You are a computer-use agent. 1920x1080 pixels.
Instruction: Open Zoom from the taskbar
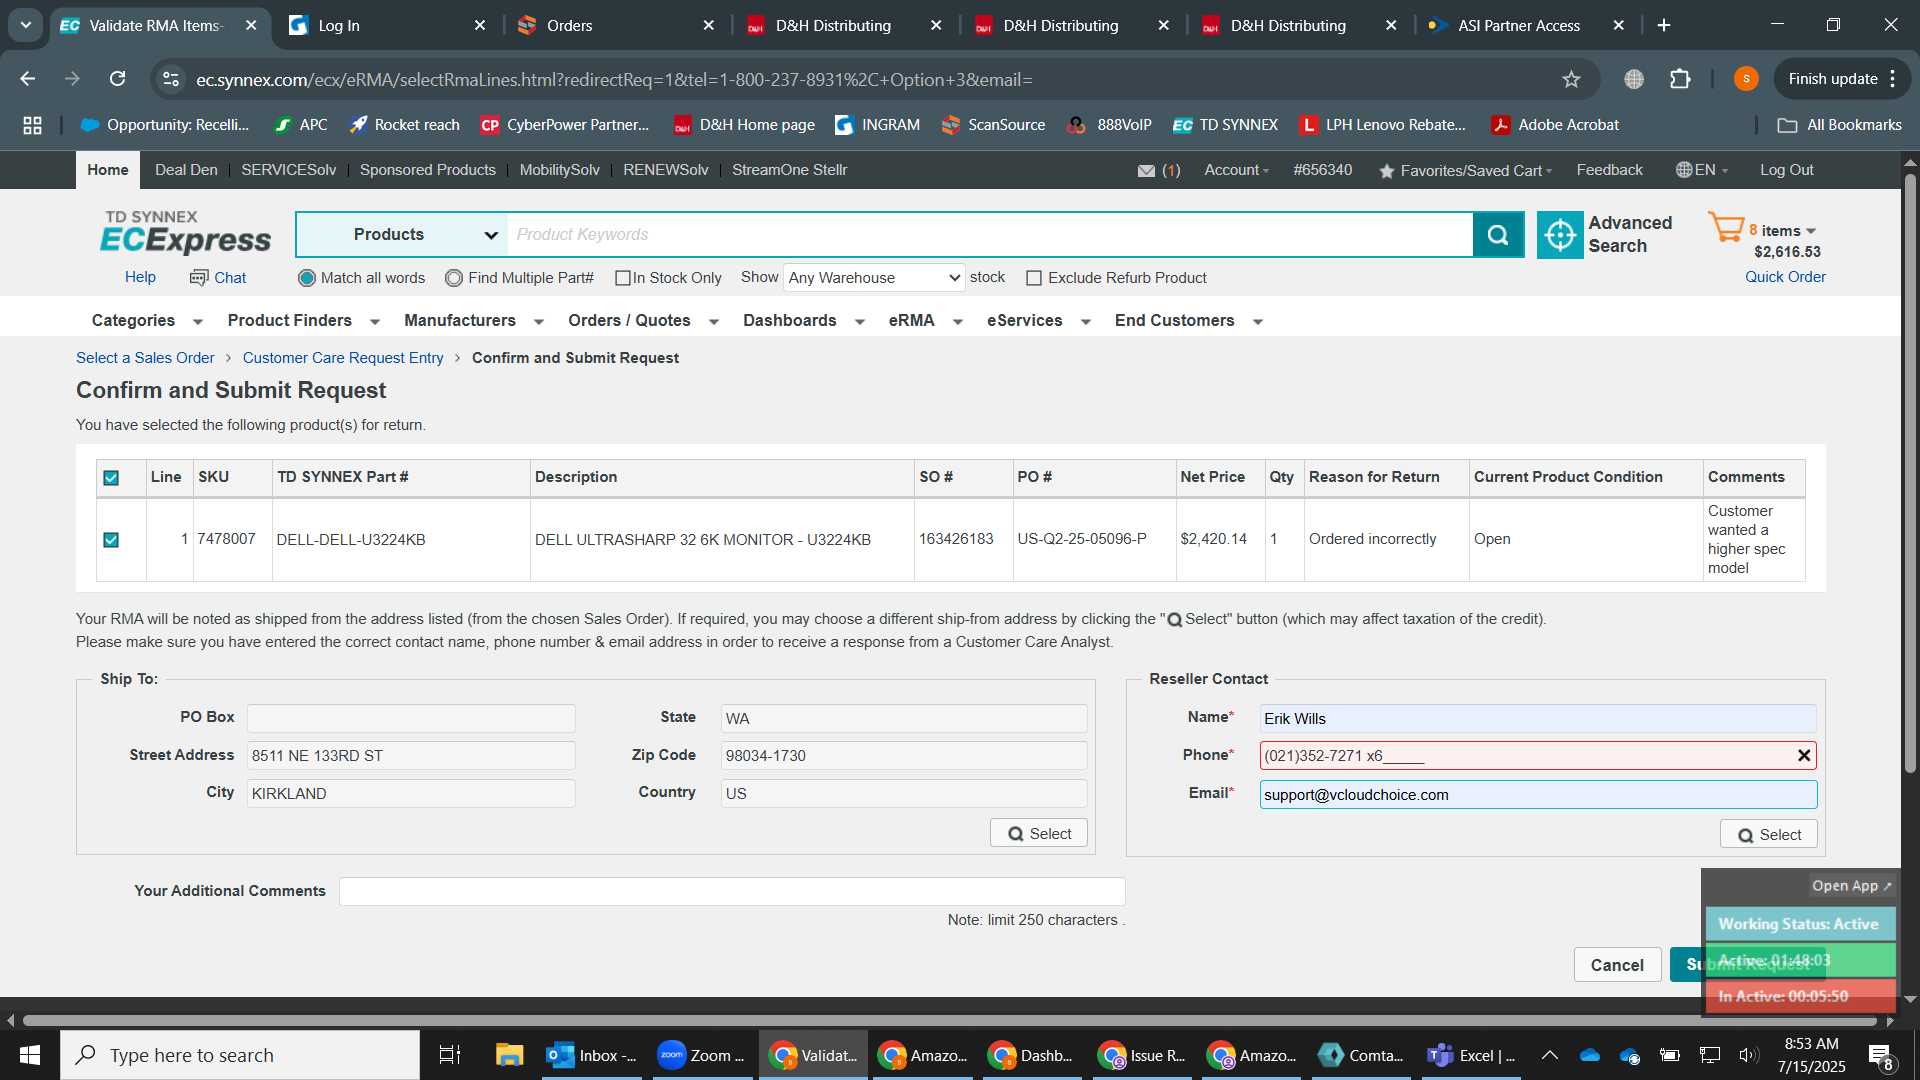701,1055
